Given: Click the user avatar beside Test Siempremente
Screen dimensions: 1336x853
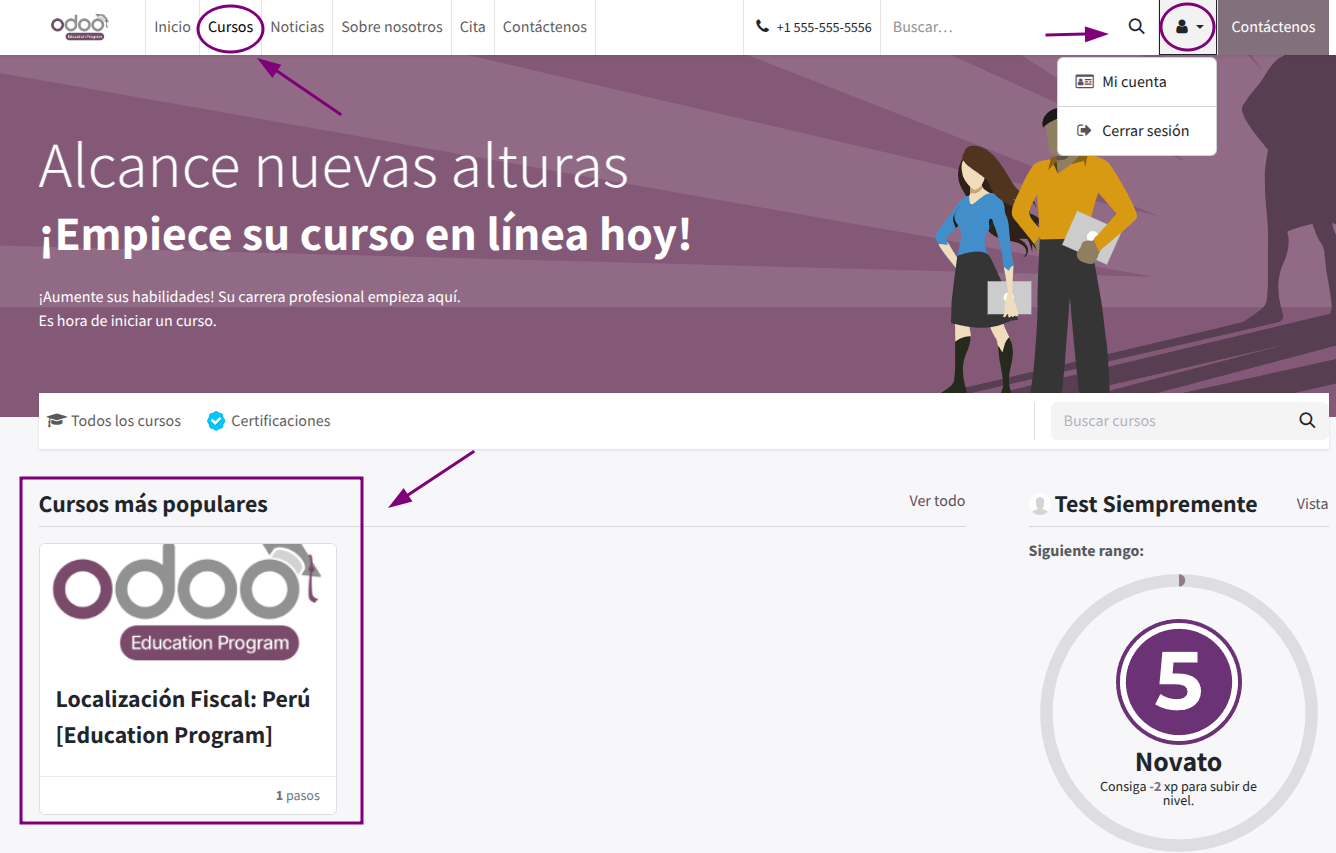Looking at the screenshot, I should [x=1040, y=505].
